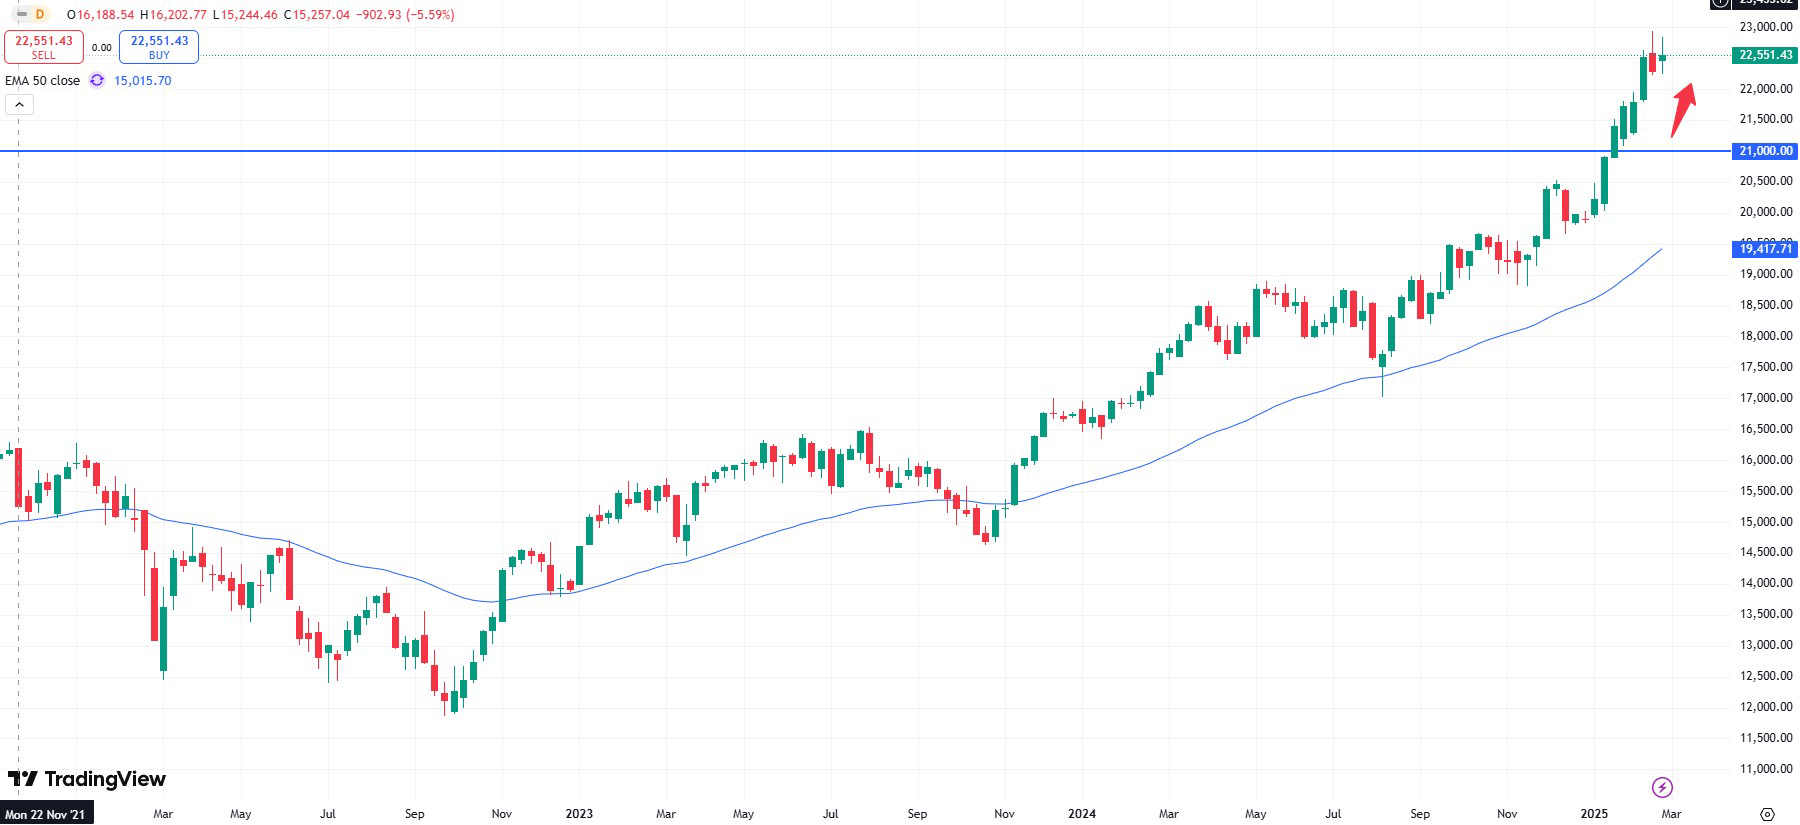The height and width of the screenshot is (825, 1800).
Task: Click the TradingView logo
Action: coord(87,779)
